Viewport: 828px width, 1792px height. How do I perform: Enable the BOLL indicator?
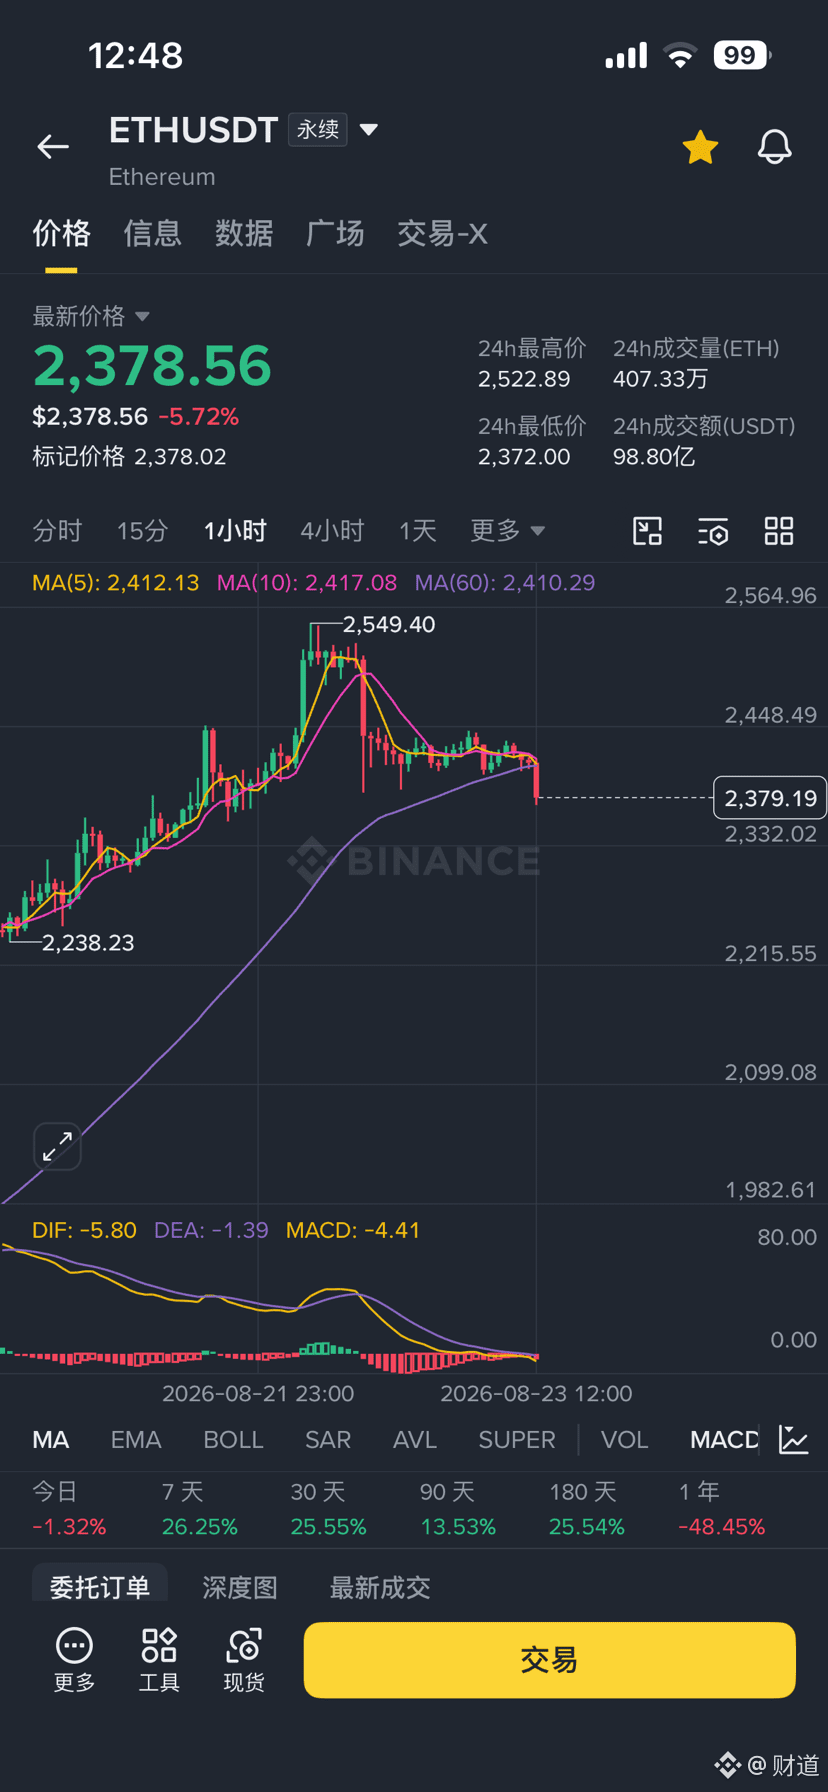click(x=233, y=1440)
